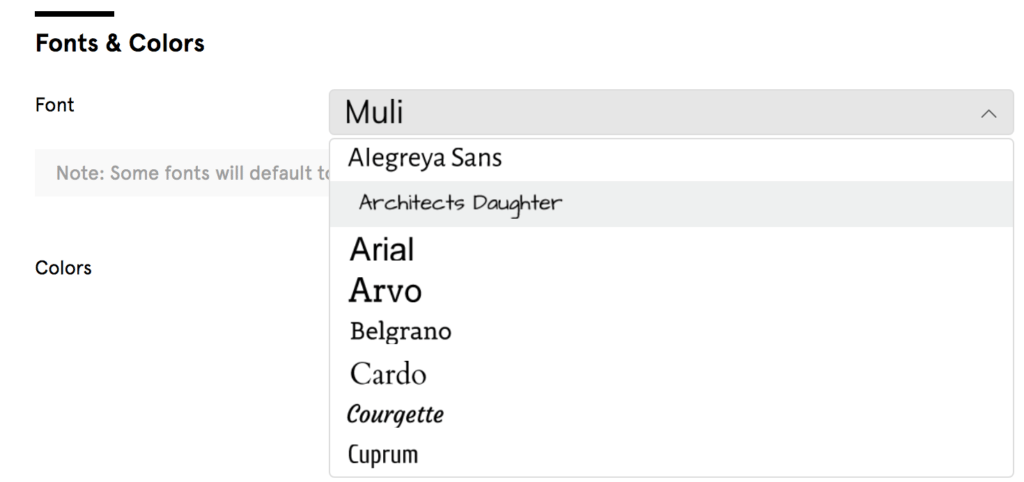This screenshot has width=1024, height=482.
Task: Click the Font field label
Action: click(x=55, y=105)
